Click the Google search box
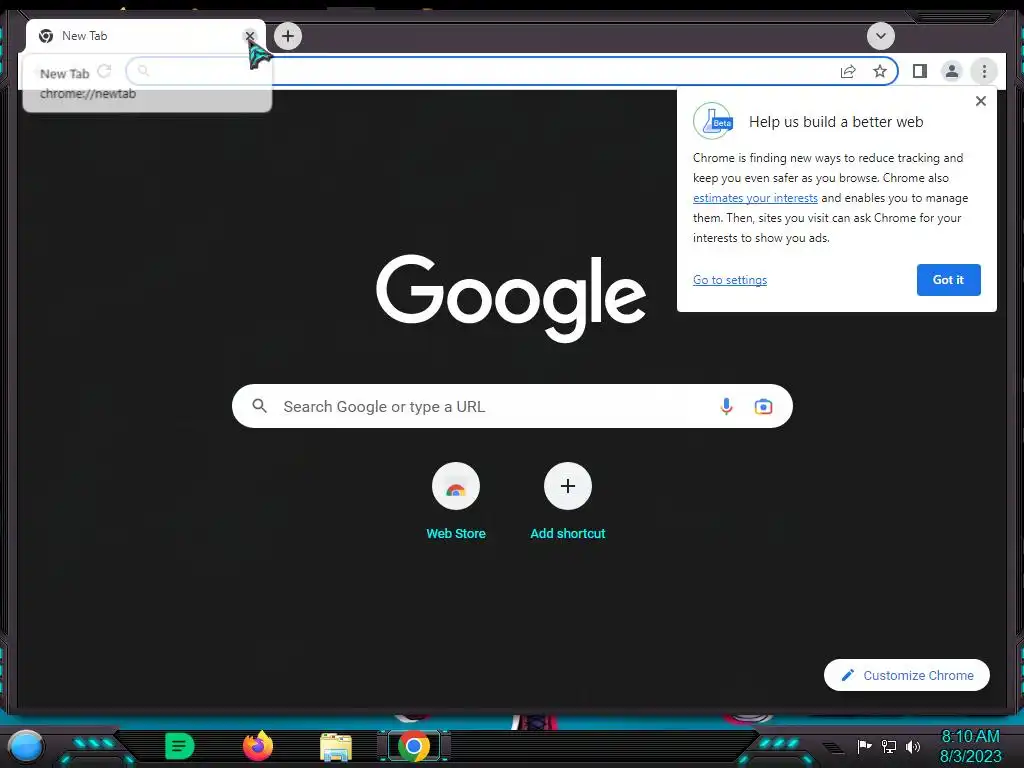The height and width of the screenshot is (768, 1024). point(512,406)
